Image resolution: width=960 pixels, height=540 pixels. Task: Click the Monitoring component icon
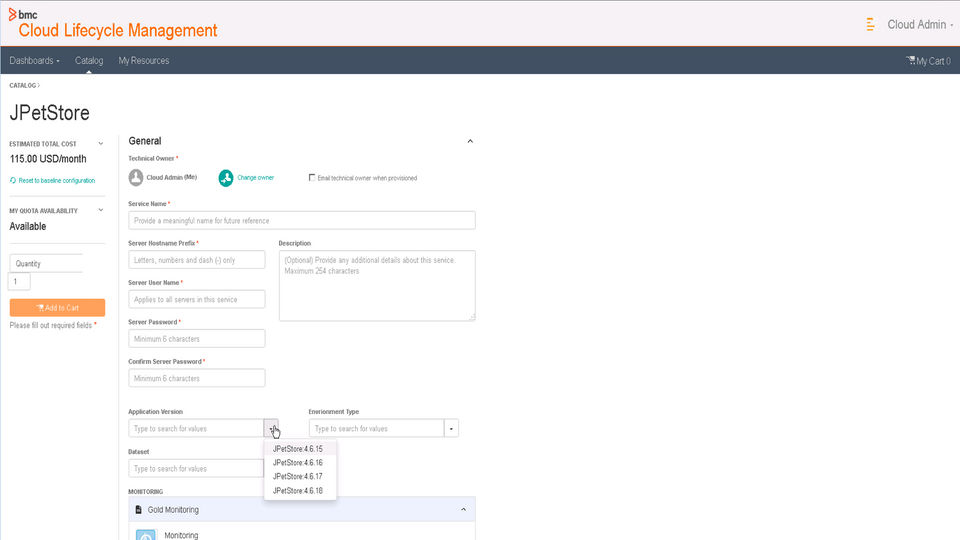(146, 535)
